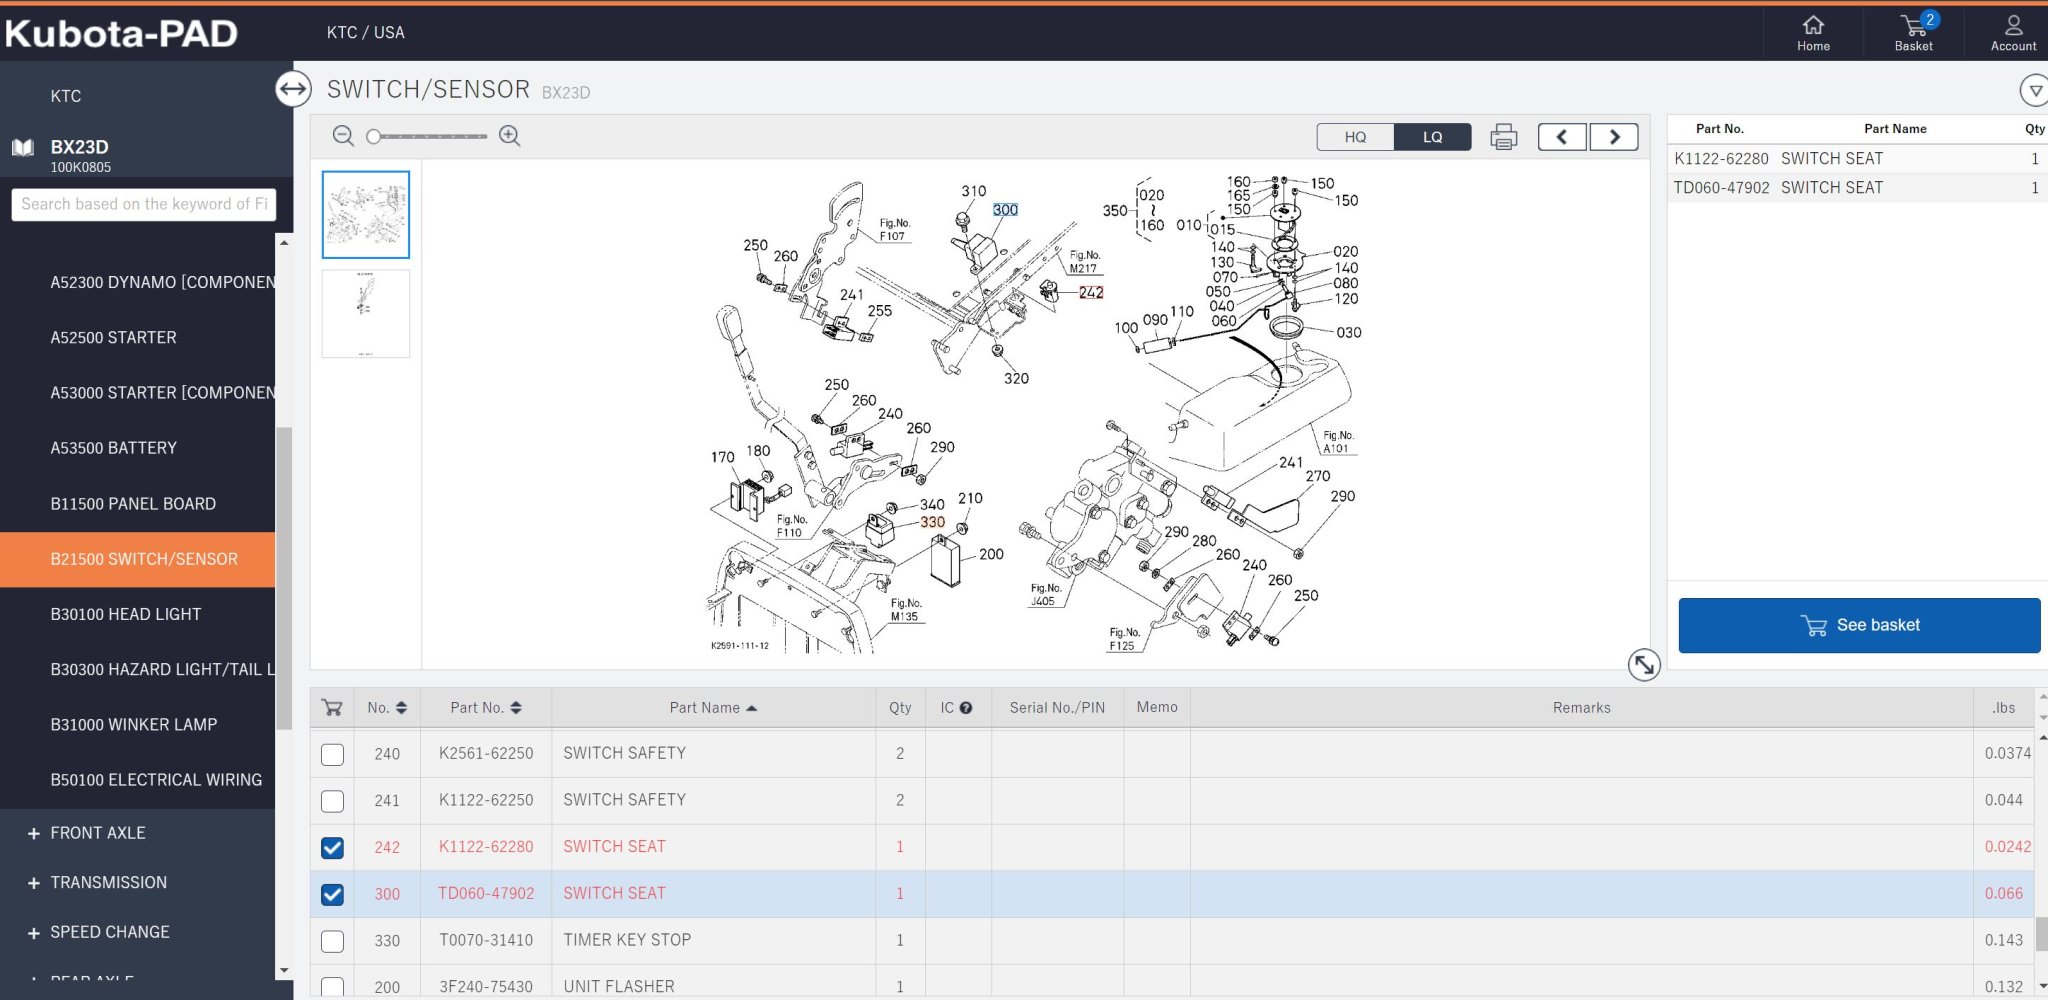
Task: Focus the keyword search field
Action: point(144,204)
